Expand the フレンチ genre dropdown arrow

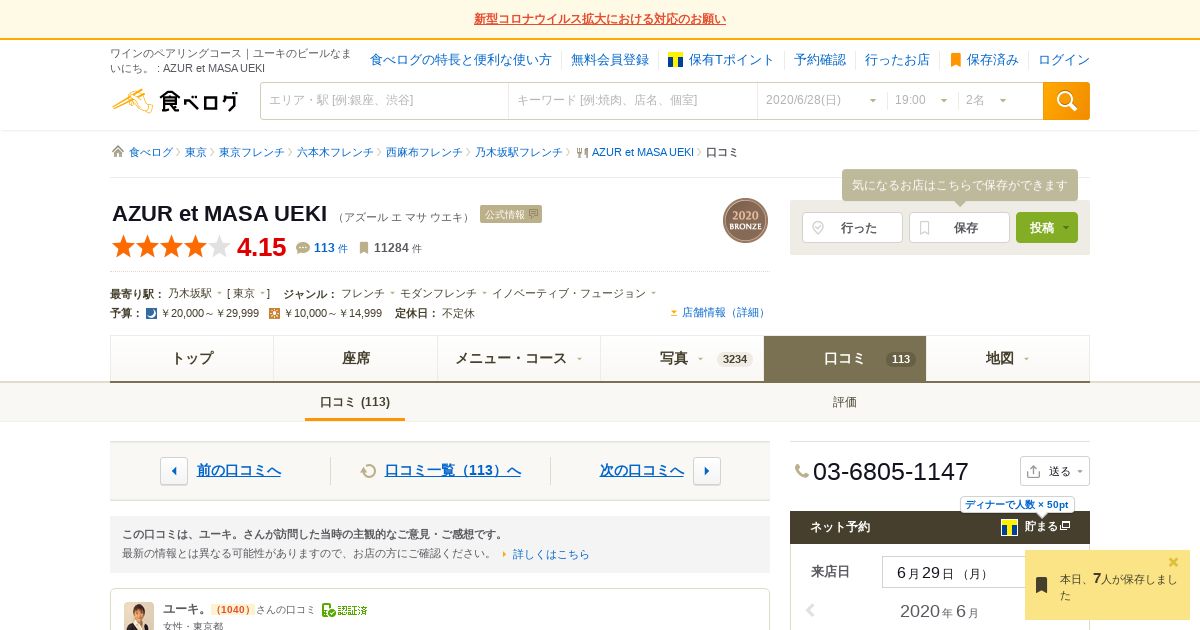392,293
